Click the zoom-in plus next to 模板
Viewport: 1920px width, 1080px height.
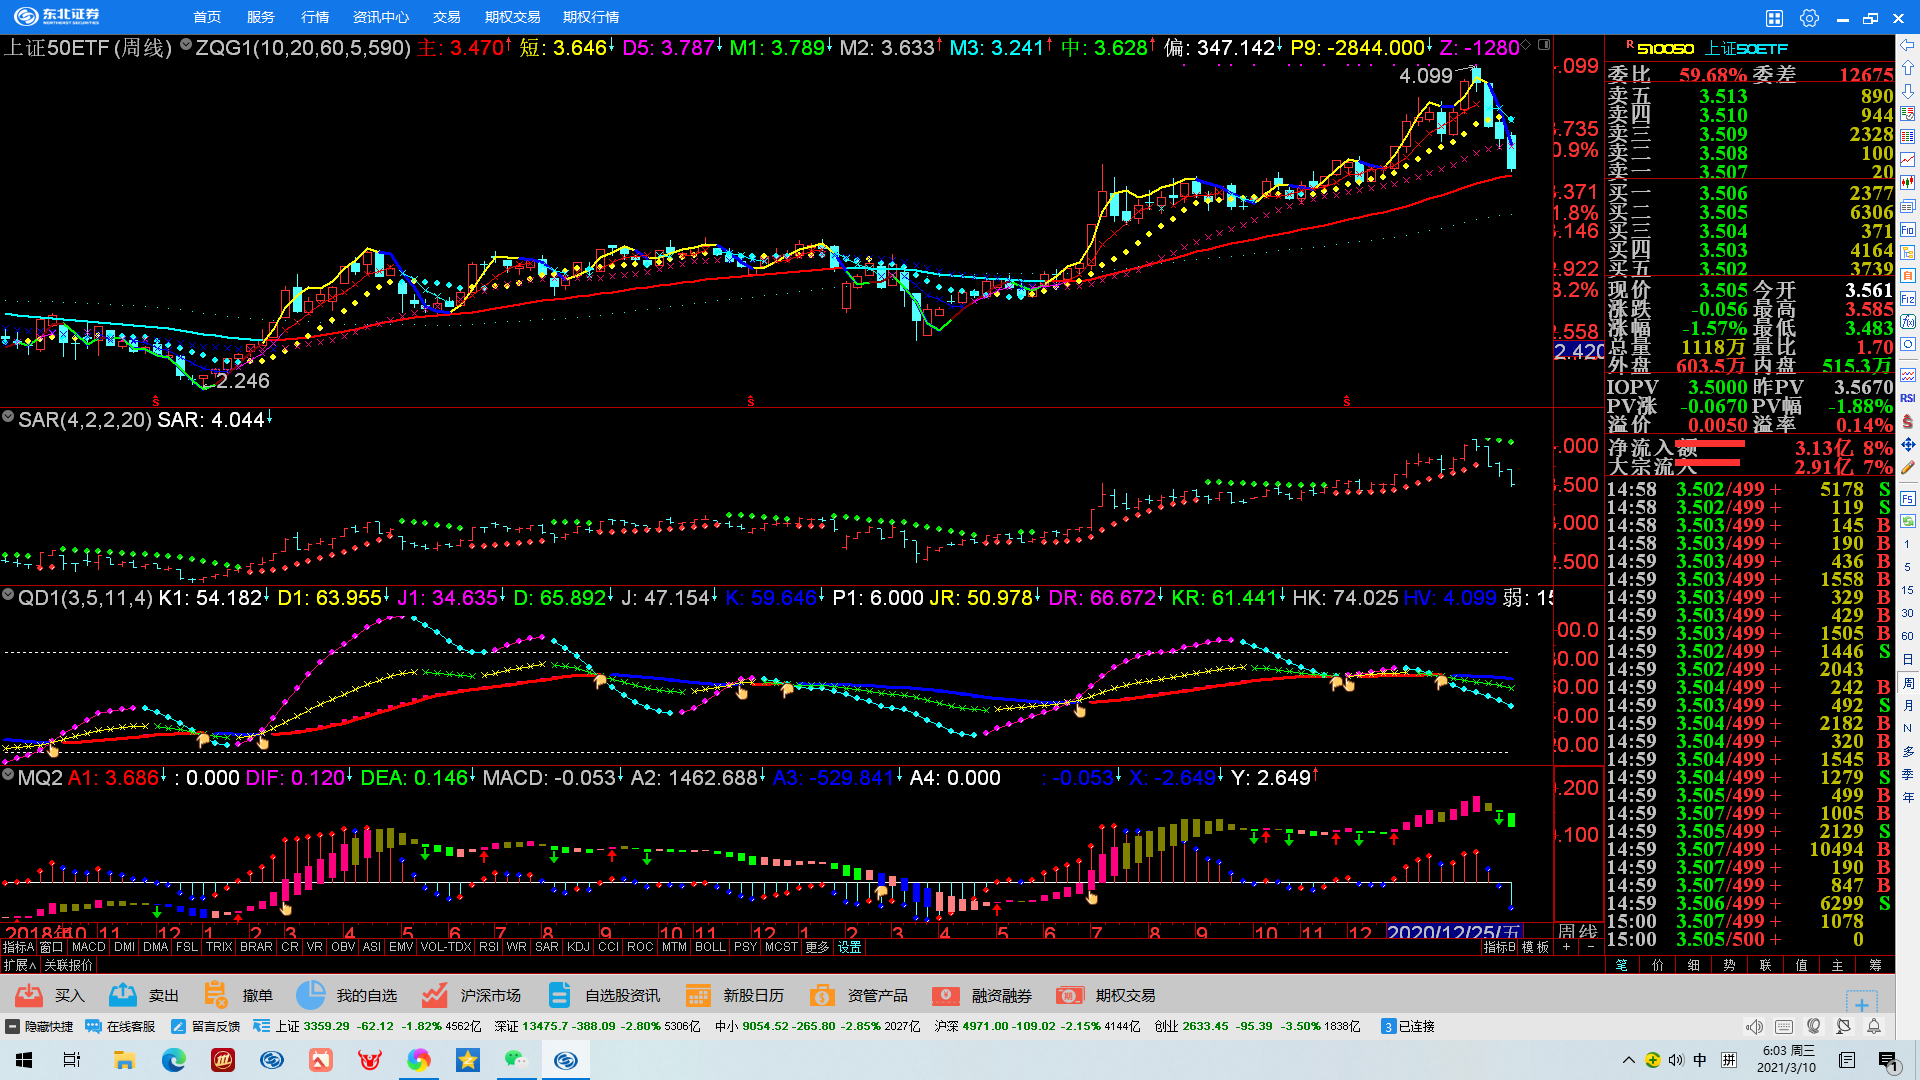(x=1566, y=947)
